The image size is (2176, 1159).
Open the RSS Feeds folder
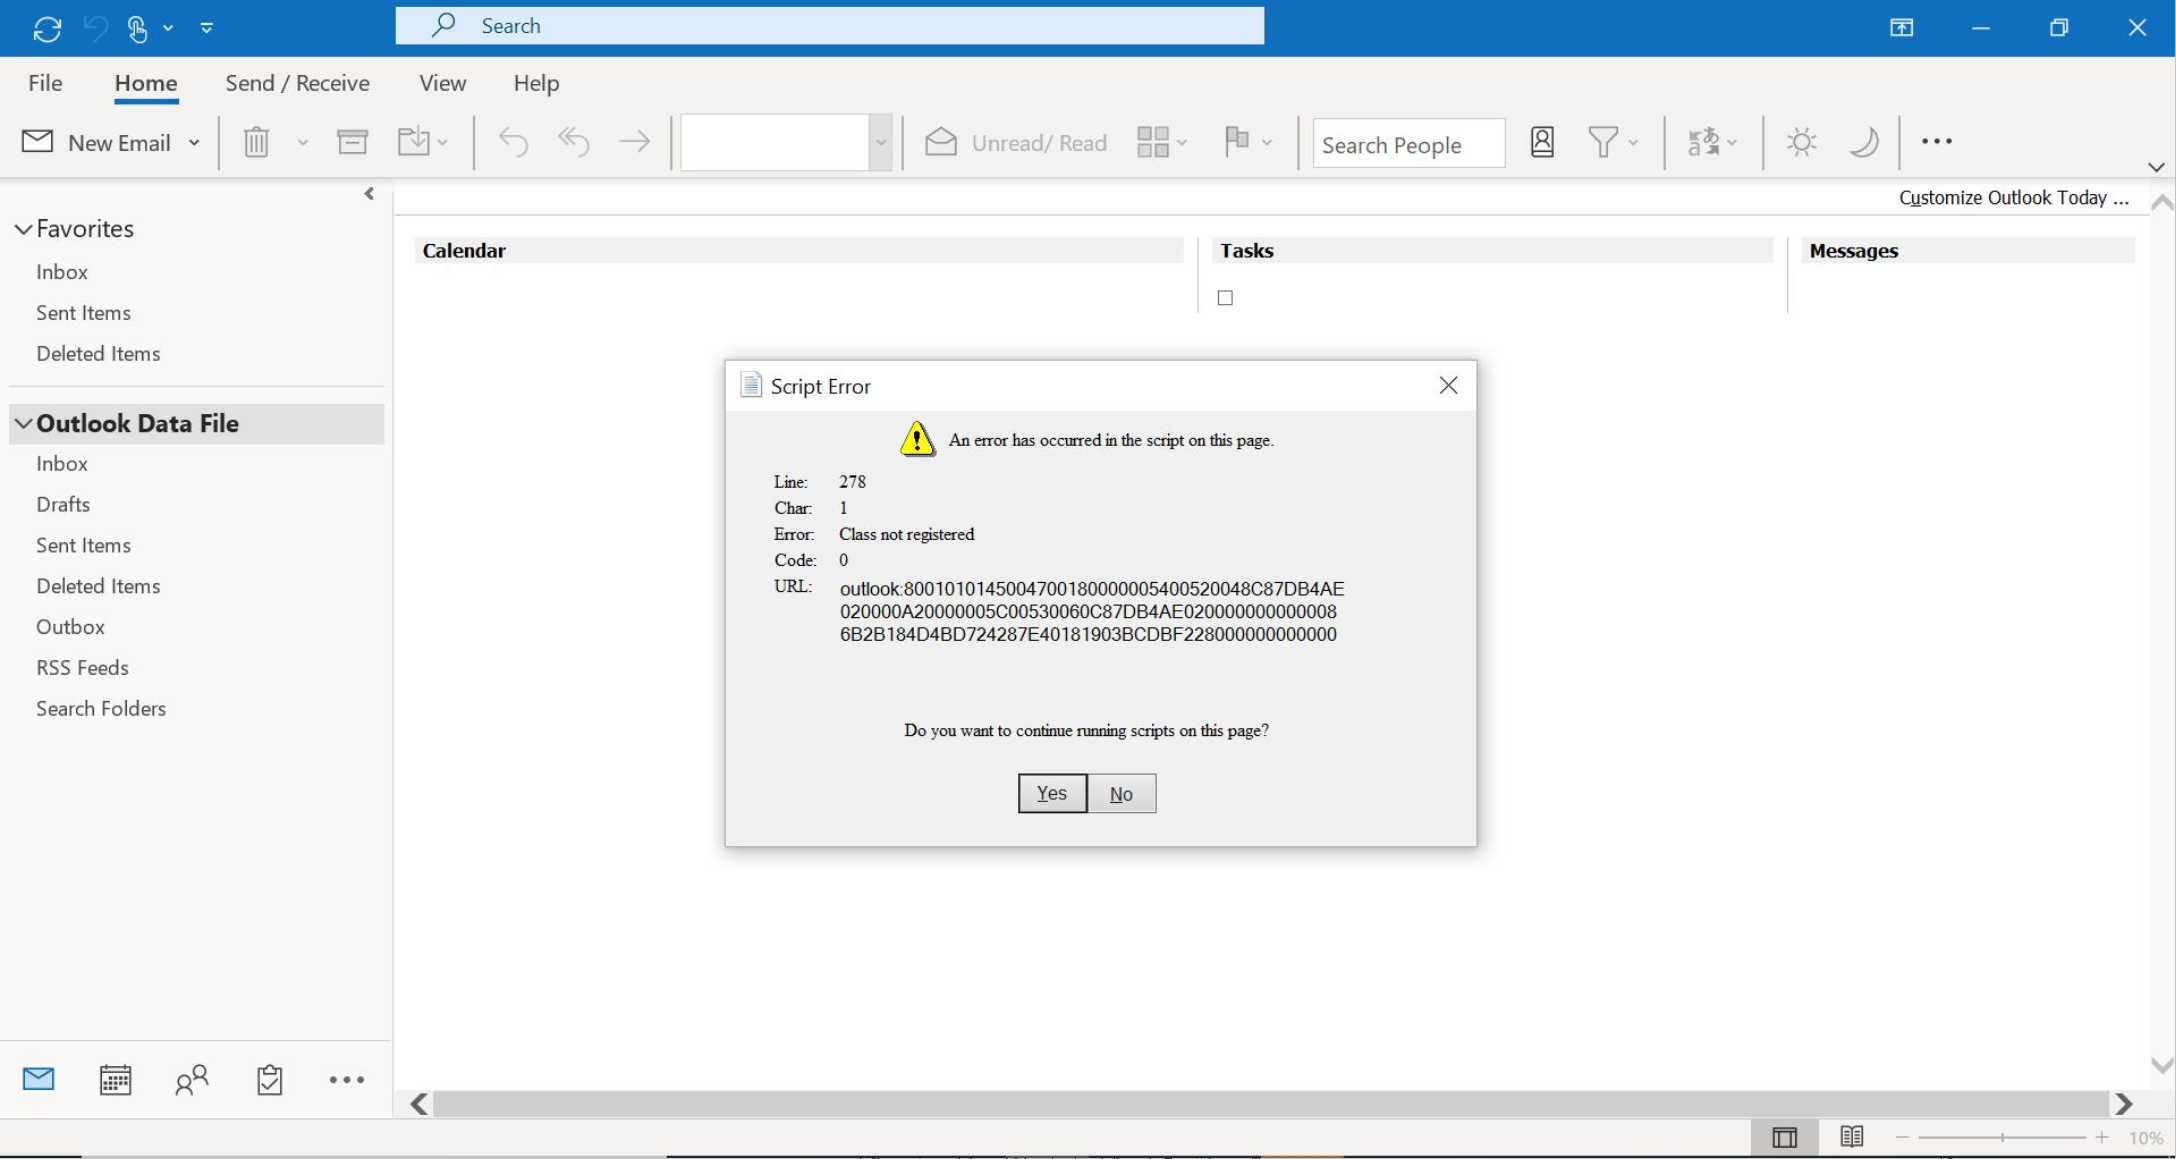coord(82,668)
